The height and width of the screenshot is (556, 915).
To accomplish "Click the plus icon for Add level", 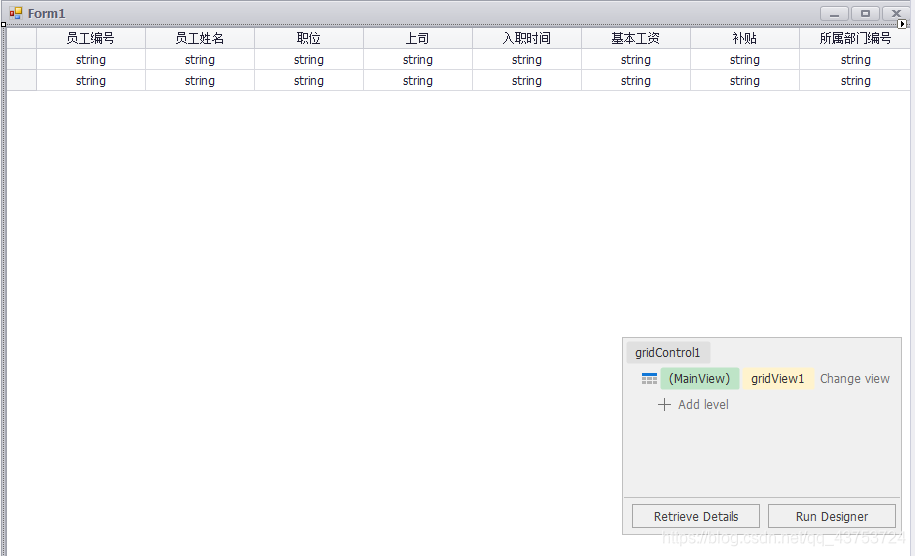I will (664, 405).
